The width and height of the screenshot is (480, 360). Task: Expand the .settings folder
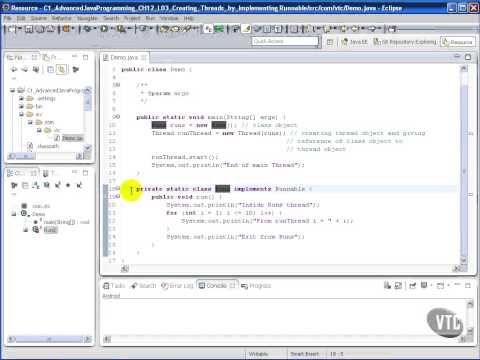click(21, 98)
